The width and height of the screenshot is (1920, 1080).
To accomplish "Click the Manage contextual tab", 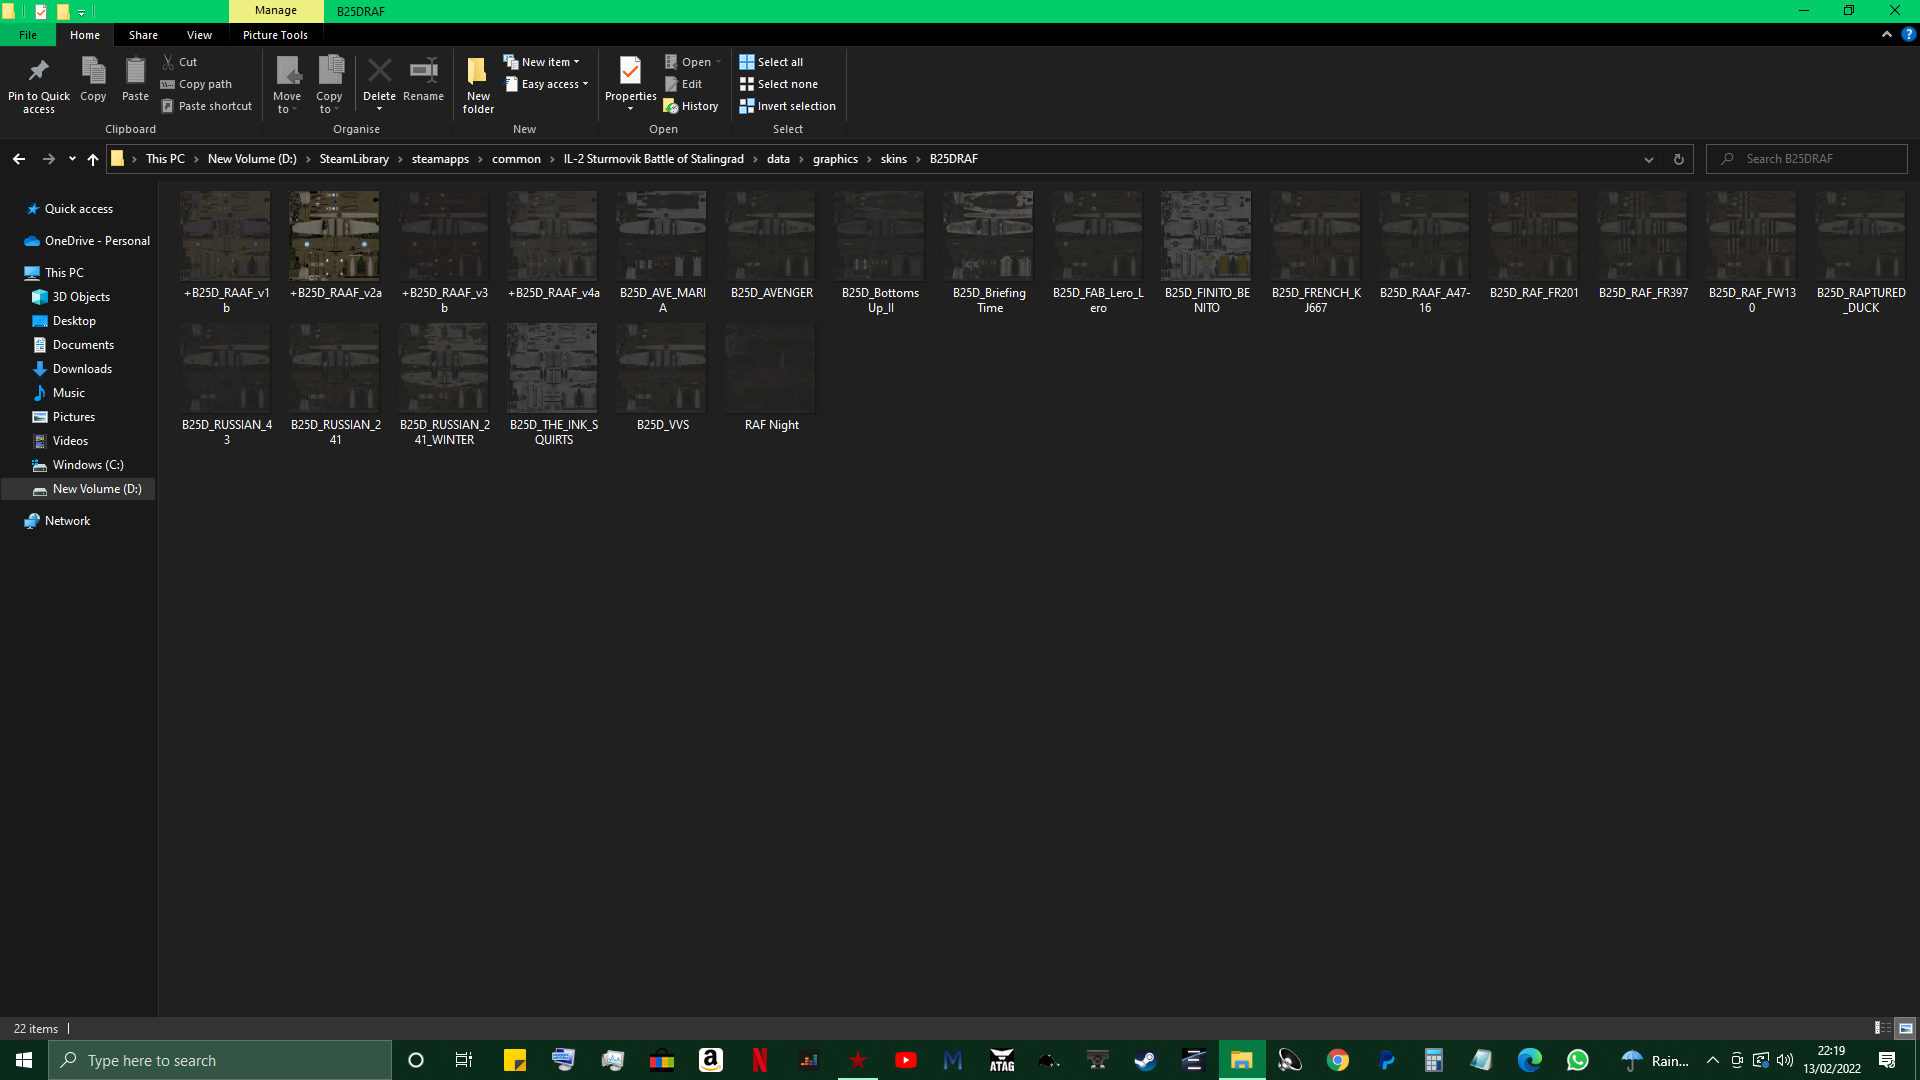I will [x=276, y=11].
